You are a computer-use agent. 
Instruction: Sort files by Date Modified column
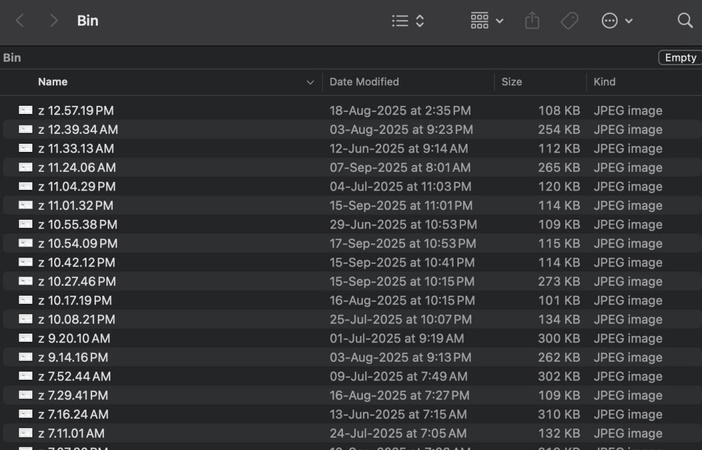[x=364, y=82]
